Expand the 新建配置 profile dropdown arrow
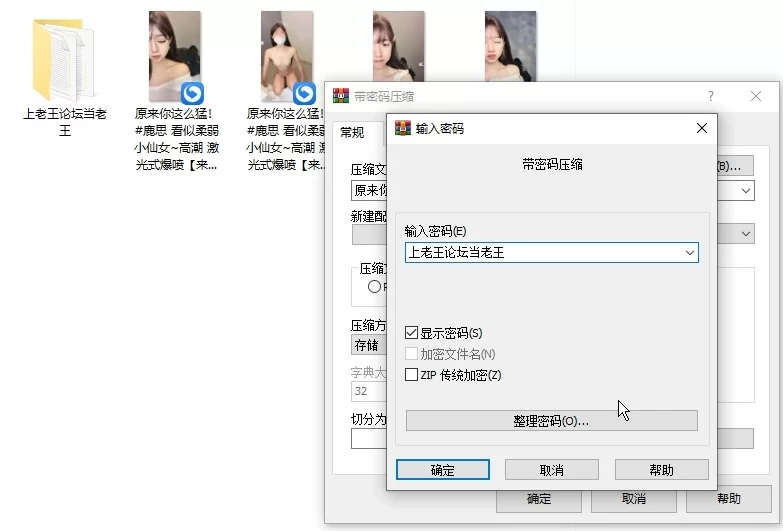 click(x=746, y=233)
